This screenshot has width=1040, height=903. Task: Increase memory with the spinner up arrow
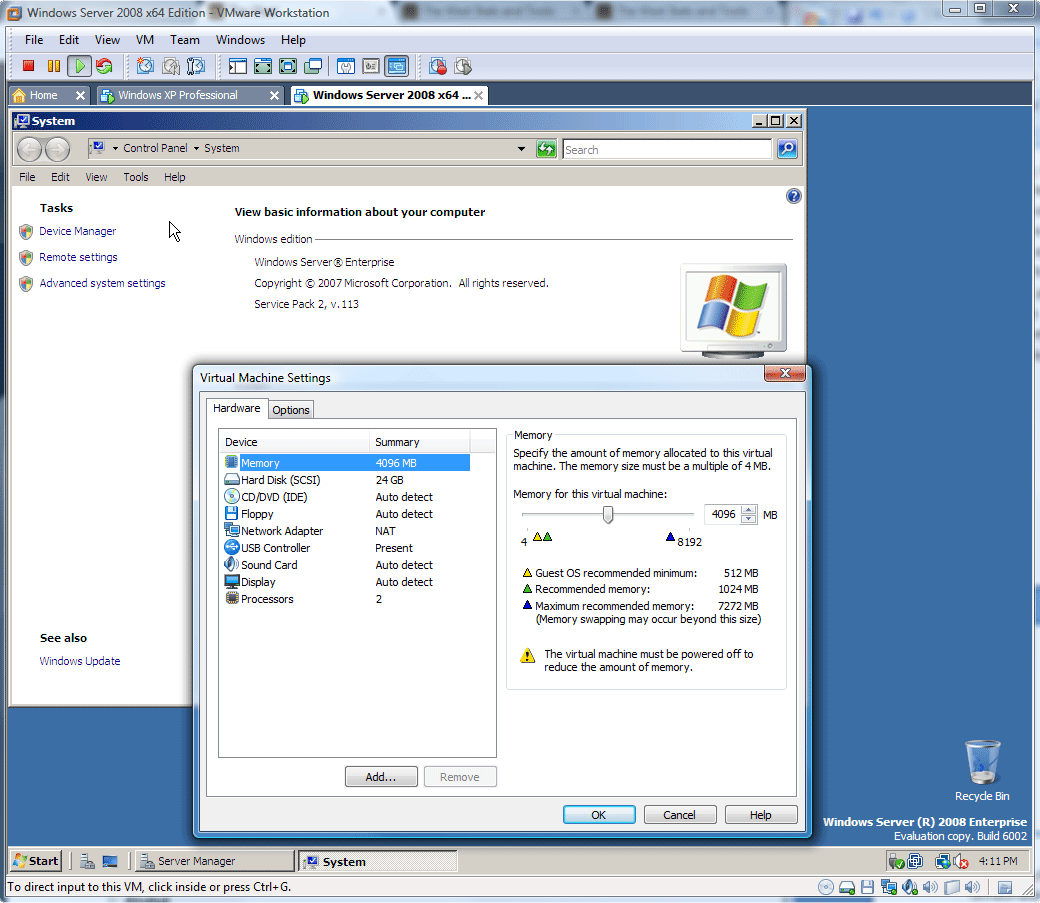[x=749, y=510]
